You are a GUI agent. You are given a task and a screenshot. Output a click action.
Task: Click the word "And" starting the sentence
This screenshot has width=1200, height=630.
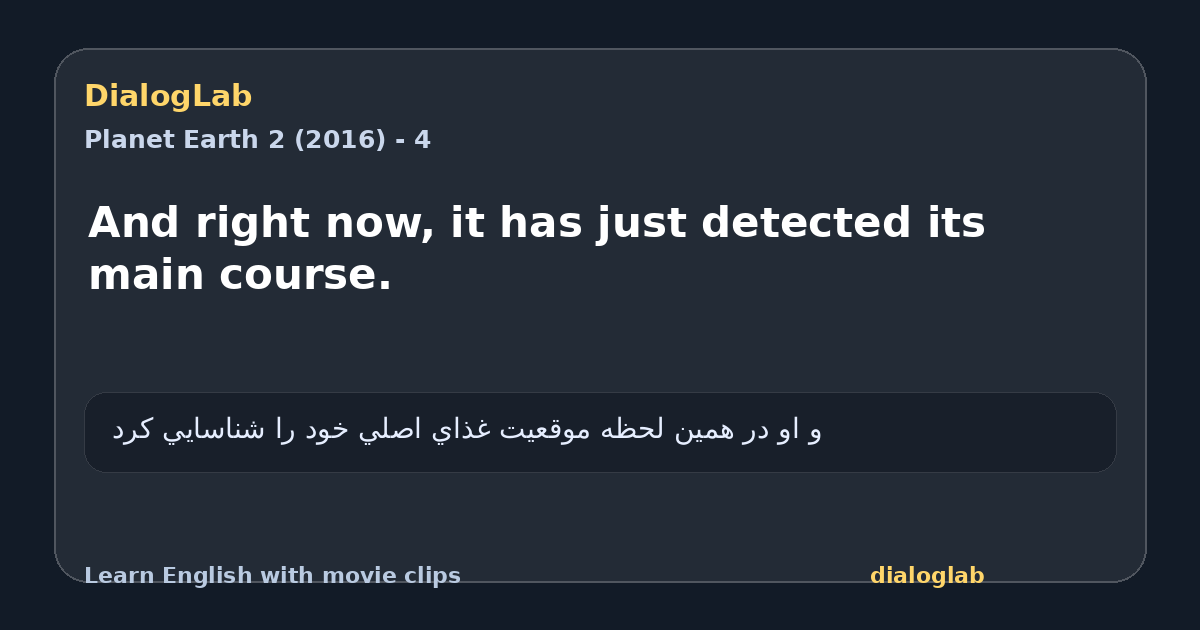pos(135,223)
